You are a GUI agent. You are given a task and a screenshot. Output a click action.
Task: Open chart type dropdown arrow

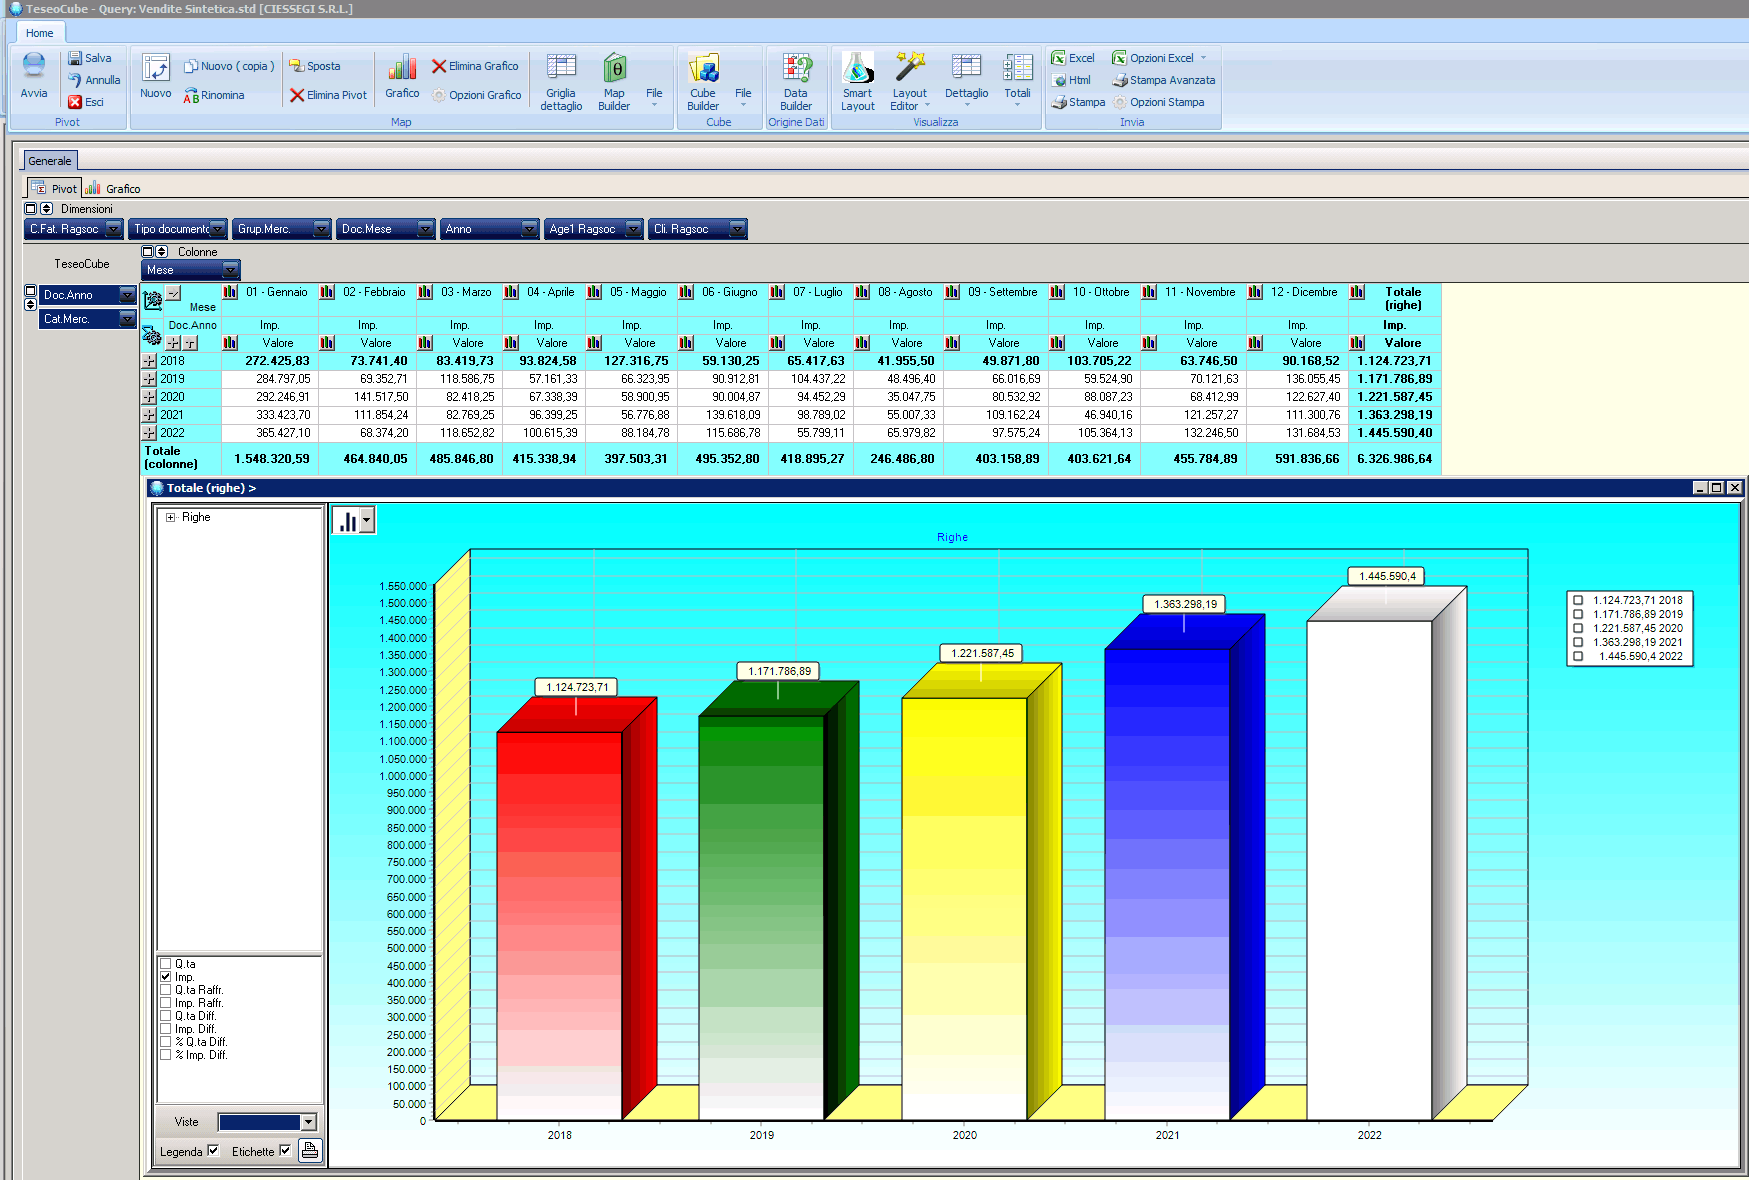[367, 520]
